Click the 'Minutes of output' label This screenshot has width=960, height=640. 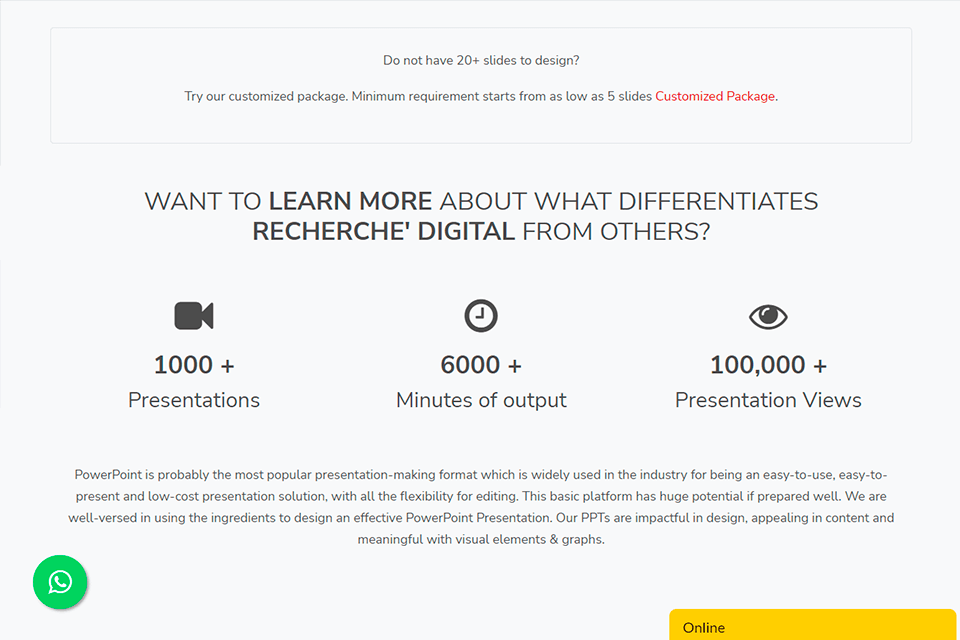(x=481, y=400)
